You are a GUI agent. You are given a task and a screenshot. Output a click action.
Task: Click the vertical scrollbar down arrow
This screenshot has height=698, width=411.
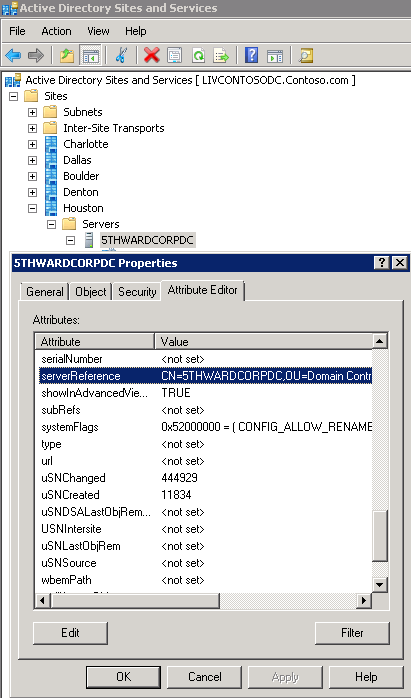point(380,584)
